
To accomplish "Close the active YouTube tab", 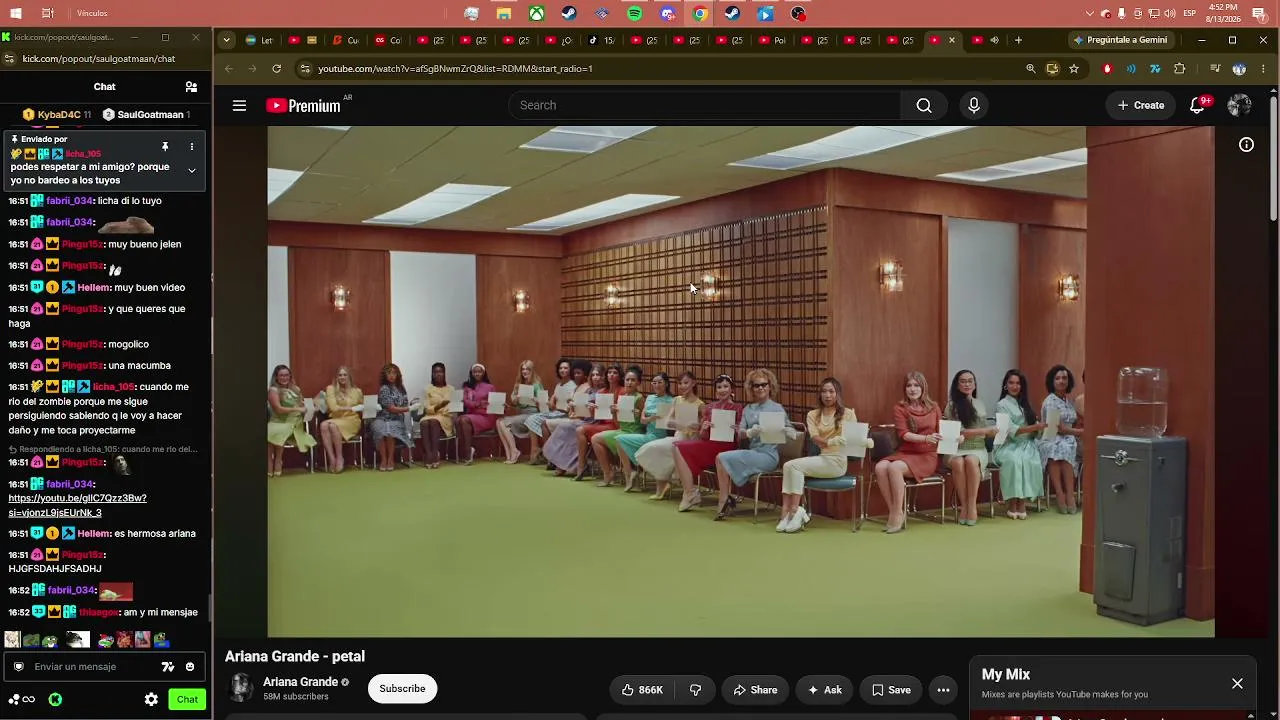I will pos(951,41).
